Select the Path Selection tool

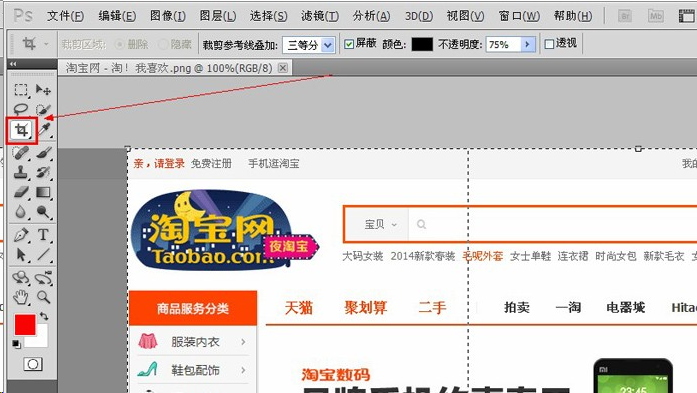(x=21, y=254)
